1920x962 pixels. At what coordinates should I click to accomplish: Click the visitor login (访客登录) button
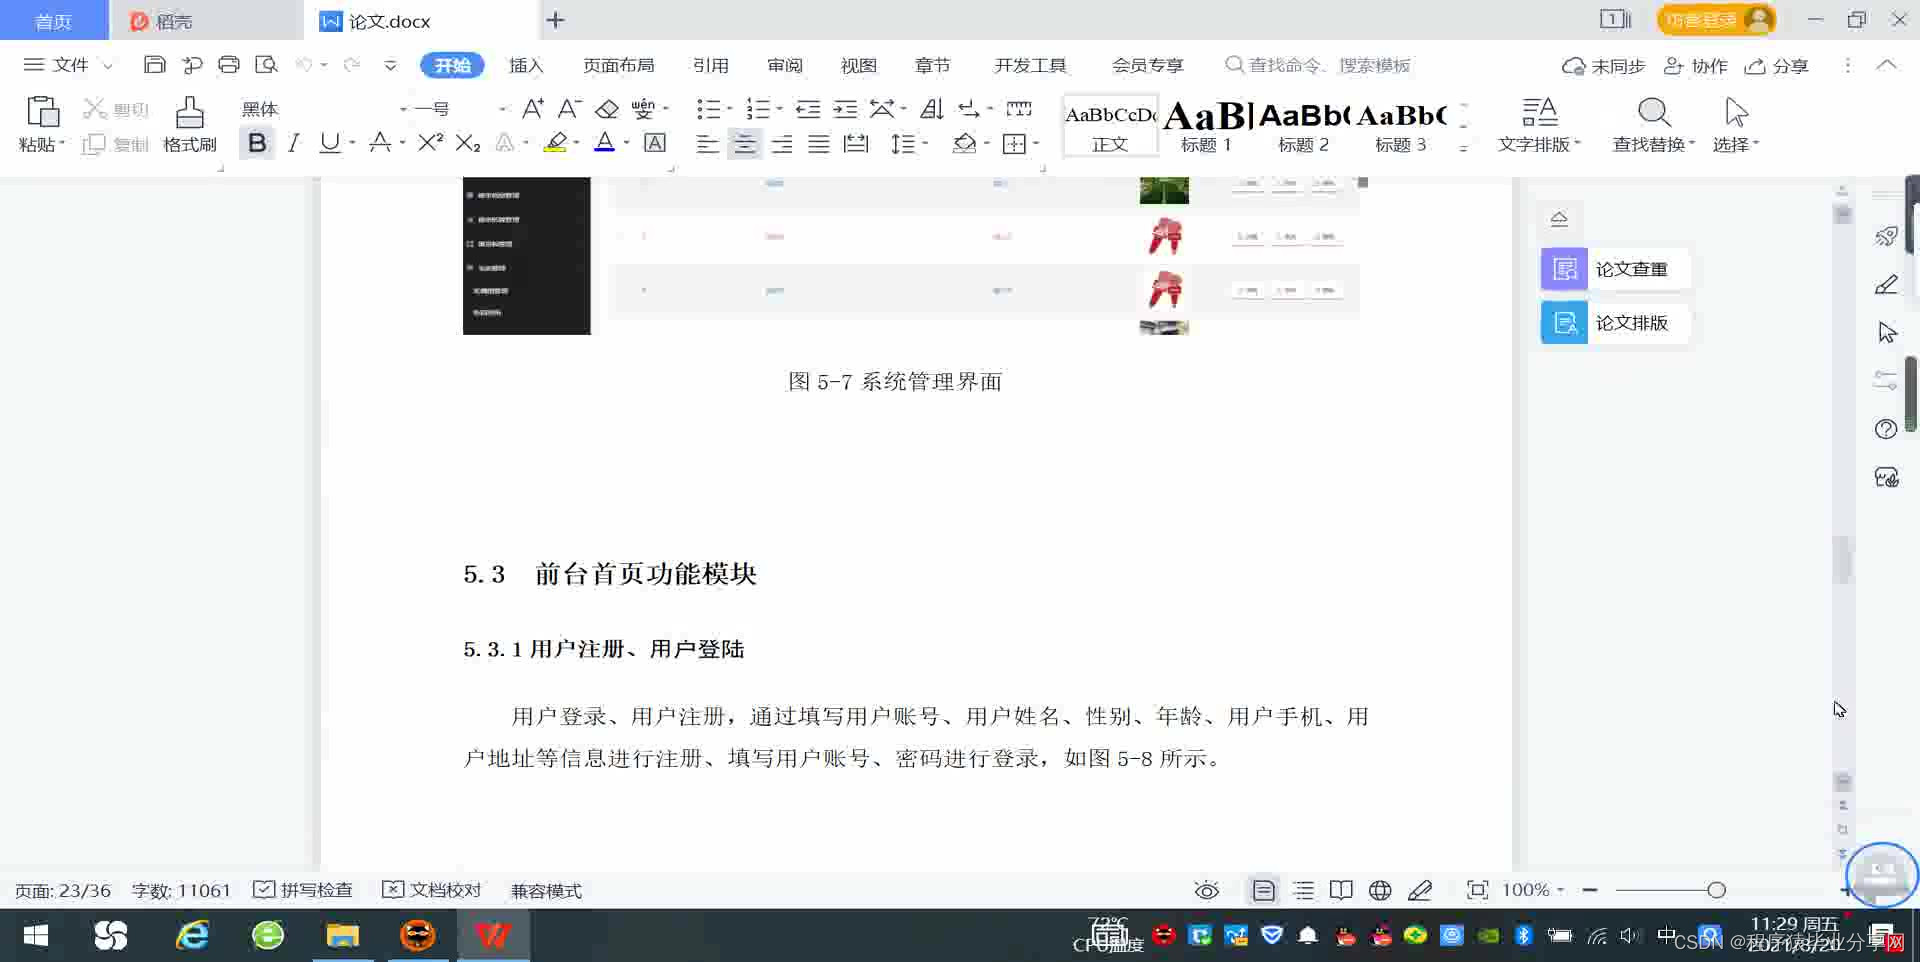coord(1716,20)
